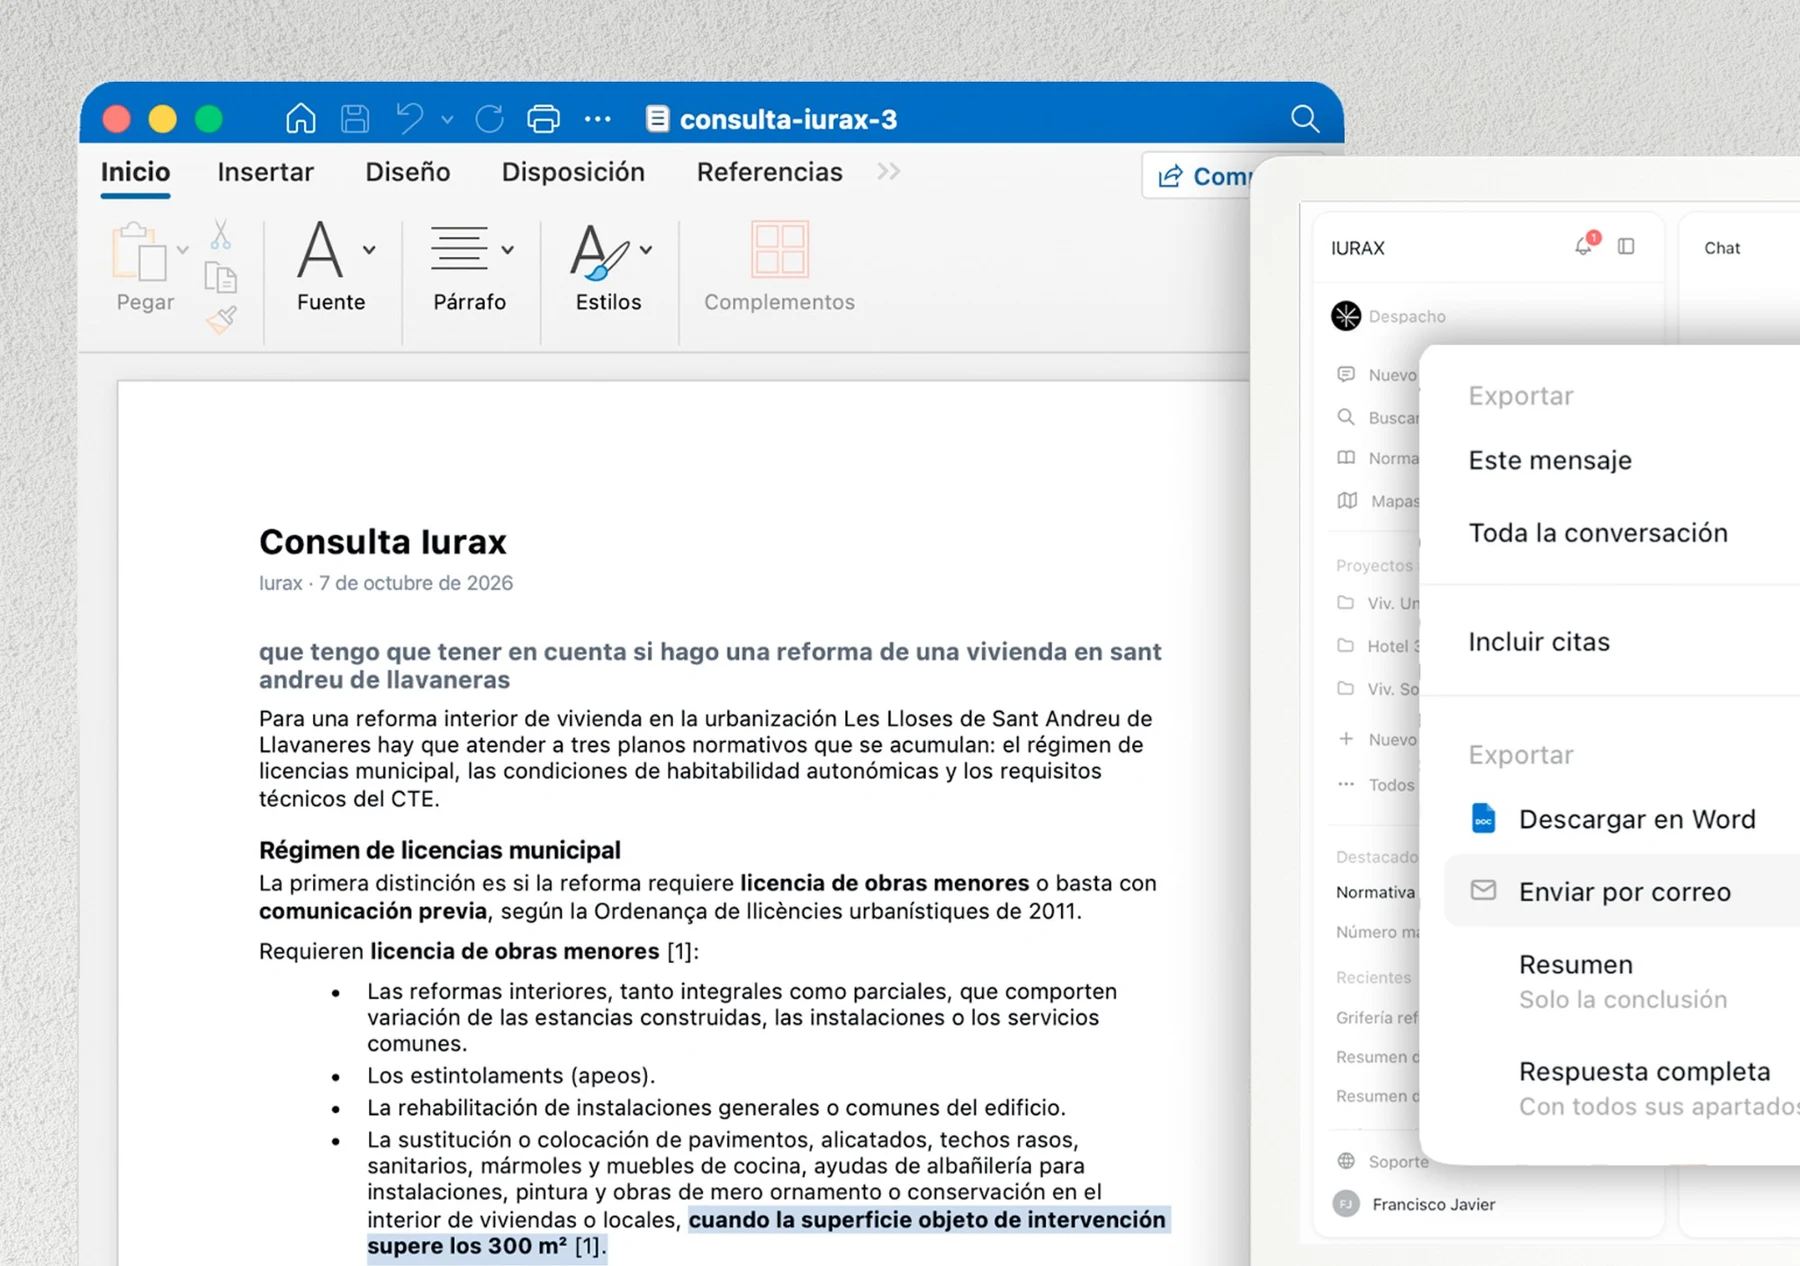Click the Save floppy disk icon
Viewport: 1800px width, 1266px height.
(355, 119)
